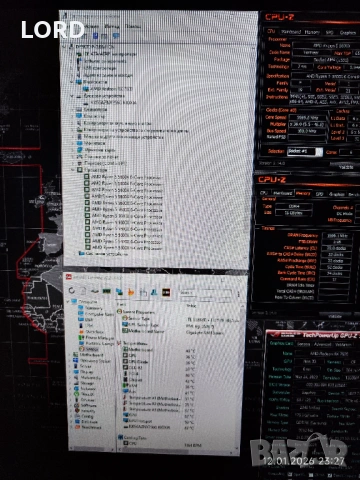Click Validate button in top CPU-Z window
This screenshot has width=360, height=480.
[x=345, y=167]
